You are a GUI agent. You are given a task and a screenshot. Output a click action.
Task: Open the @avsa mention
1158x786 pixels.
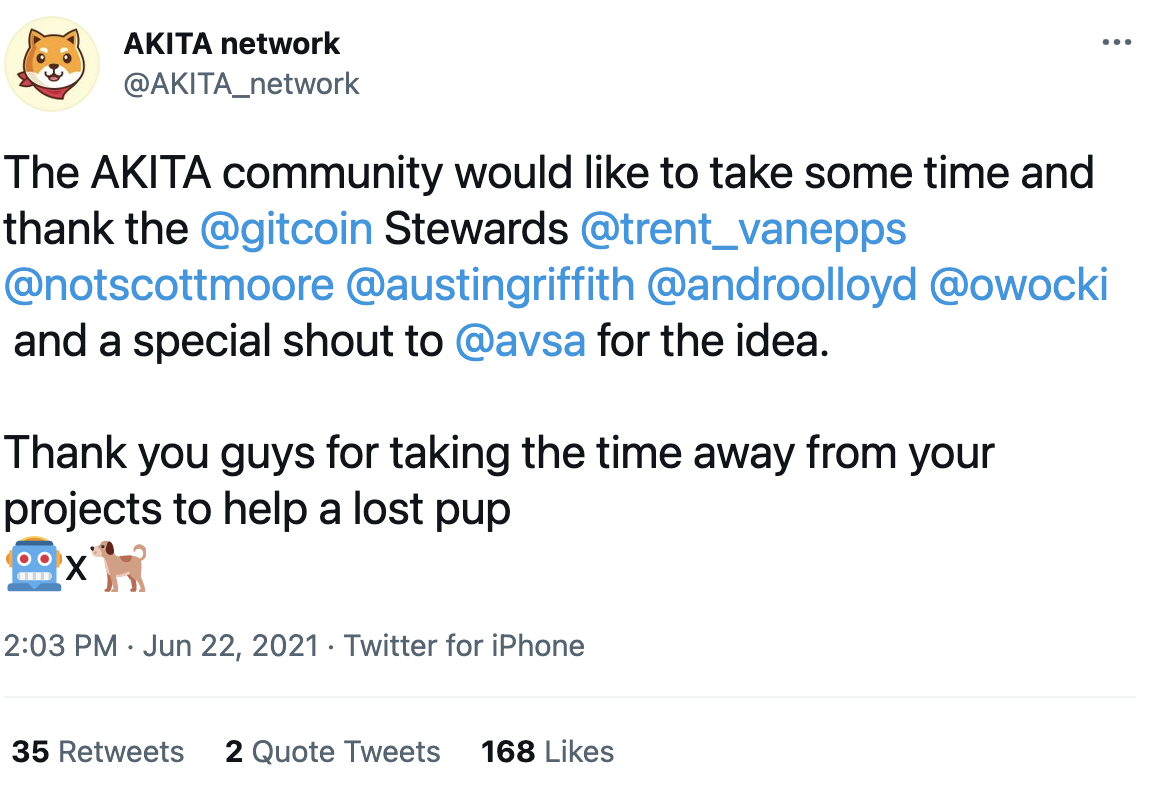[520, 342]
